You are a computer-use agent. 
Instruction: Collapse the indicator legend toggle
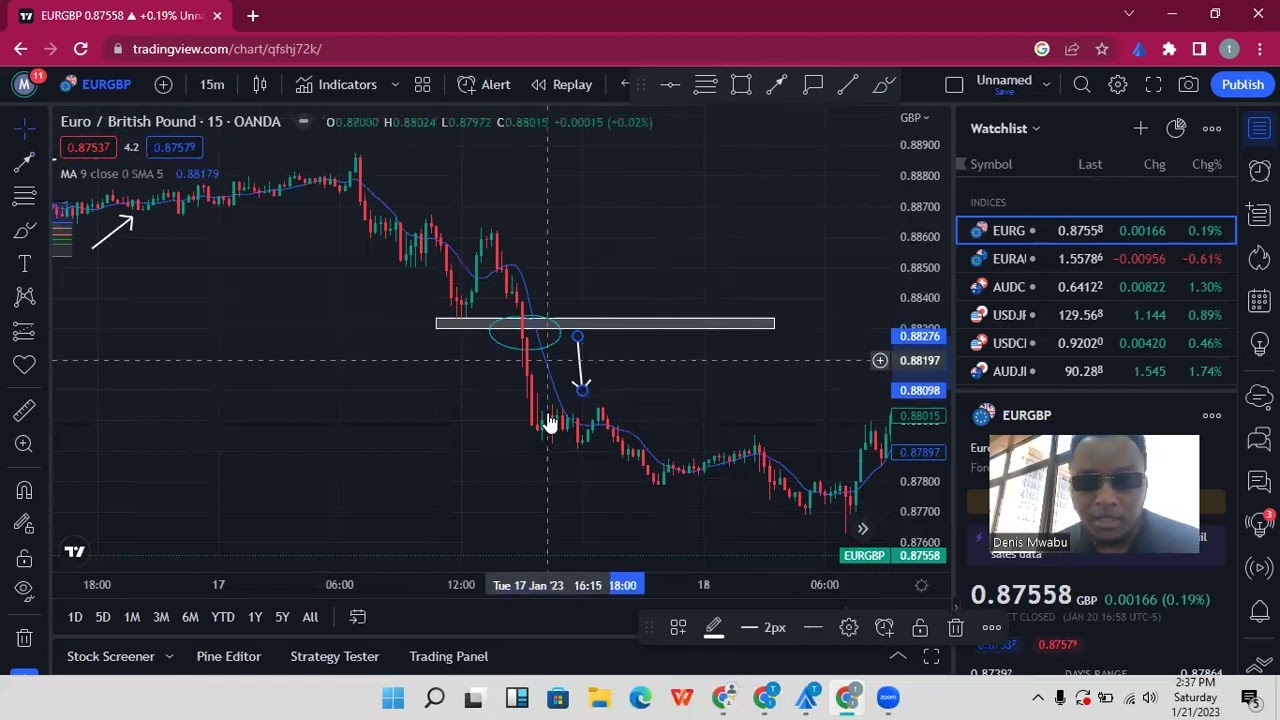(x=303, y=122)
